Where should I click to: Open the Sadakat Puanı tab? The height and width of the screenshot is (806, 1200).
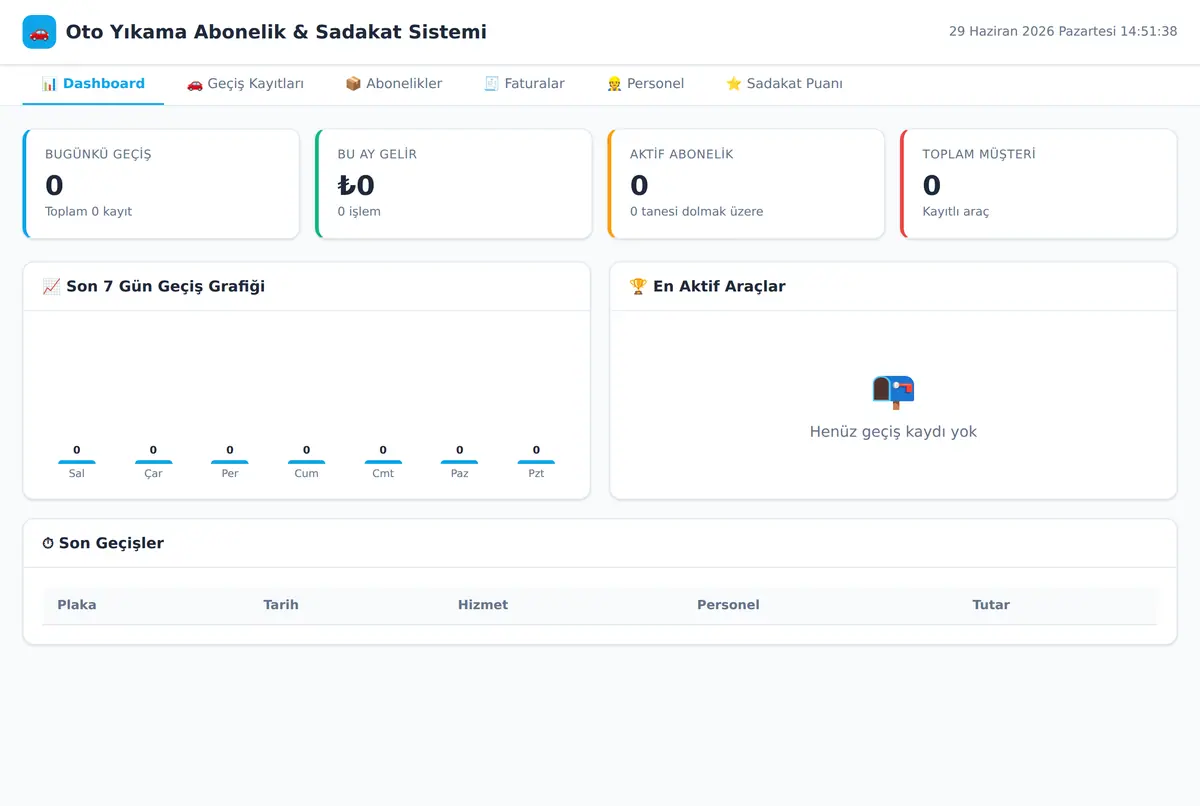[784, 84]
